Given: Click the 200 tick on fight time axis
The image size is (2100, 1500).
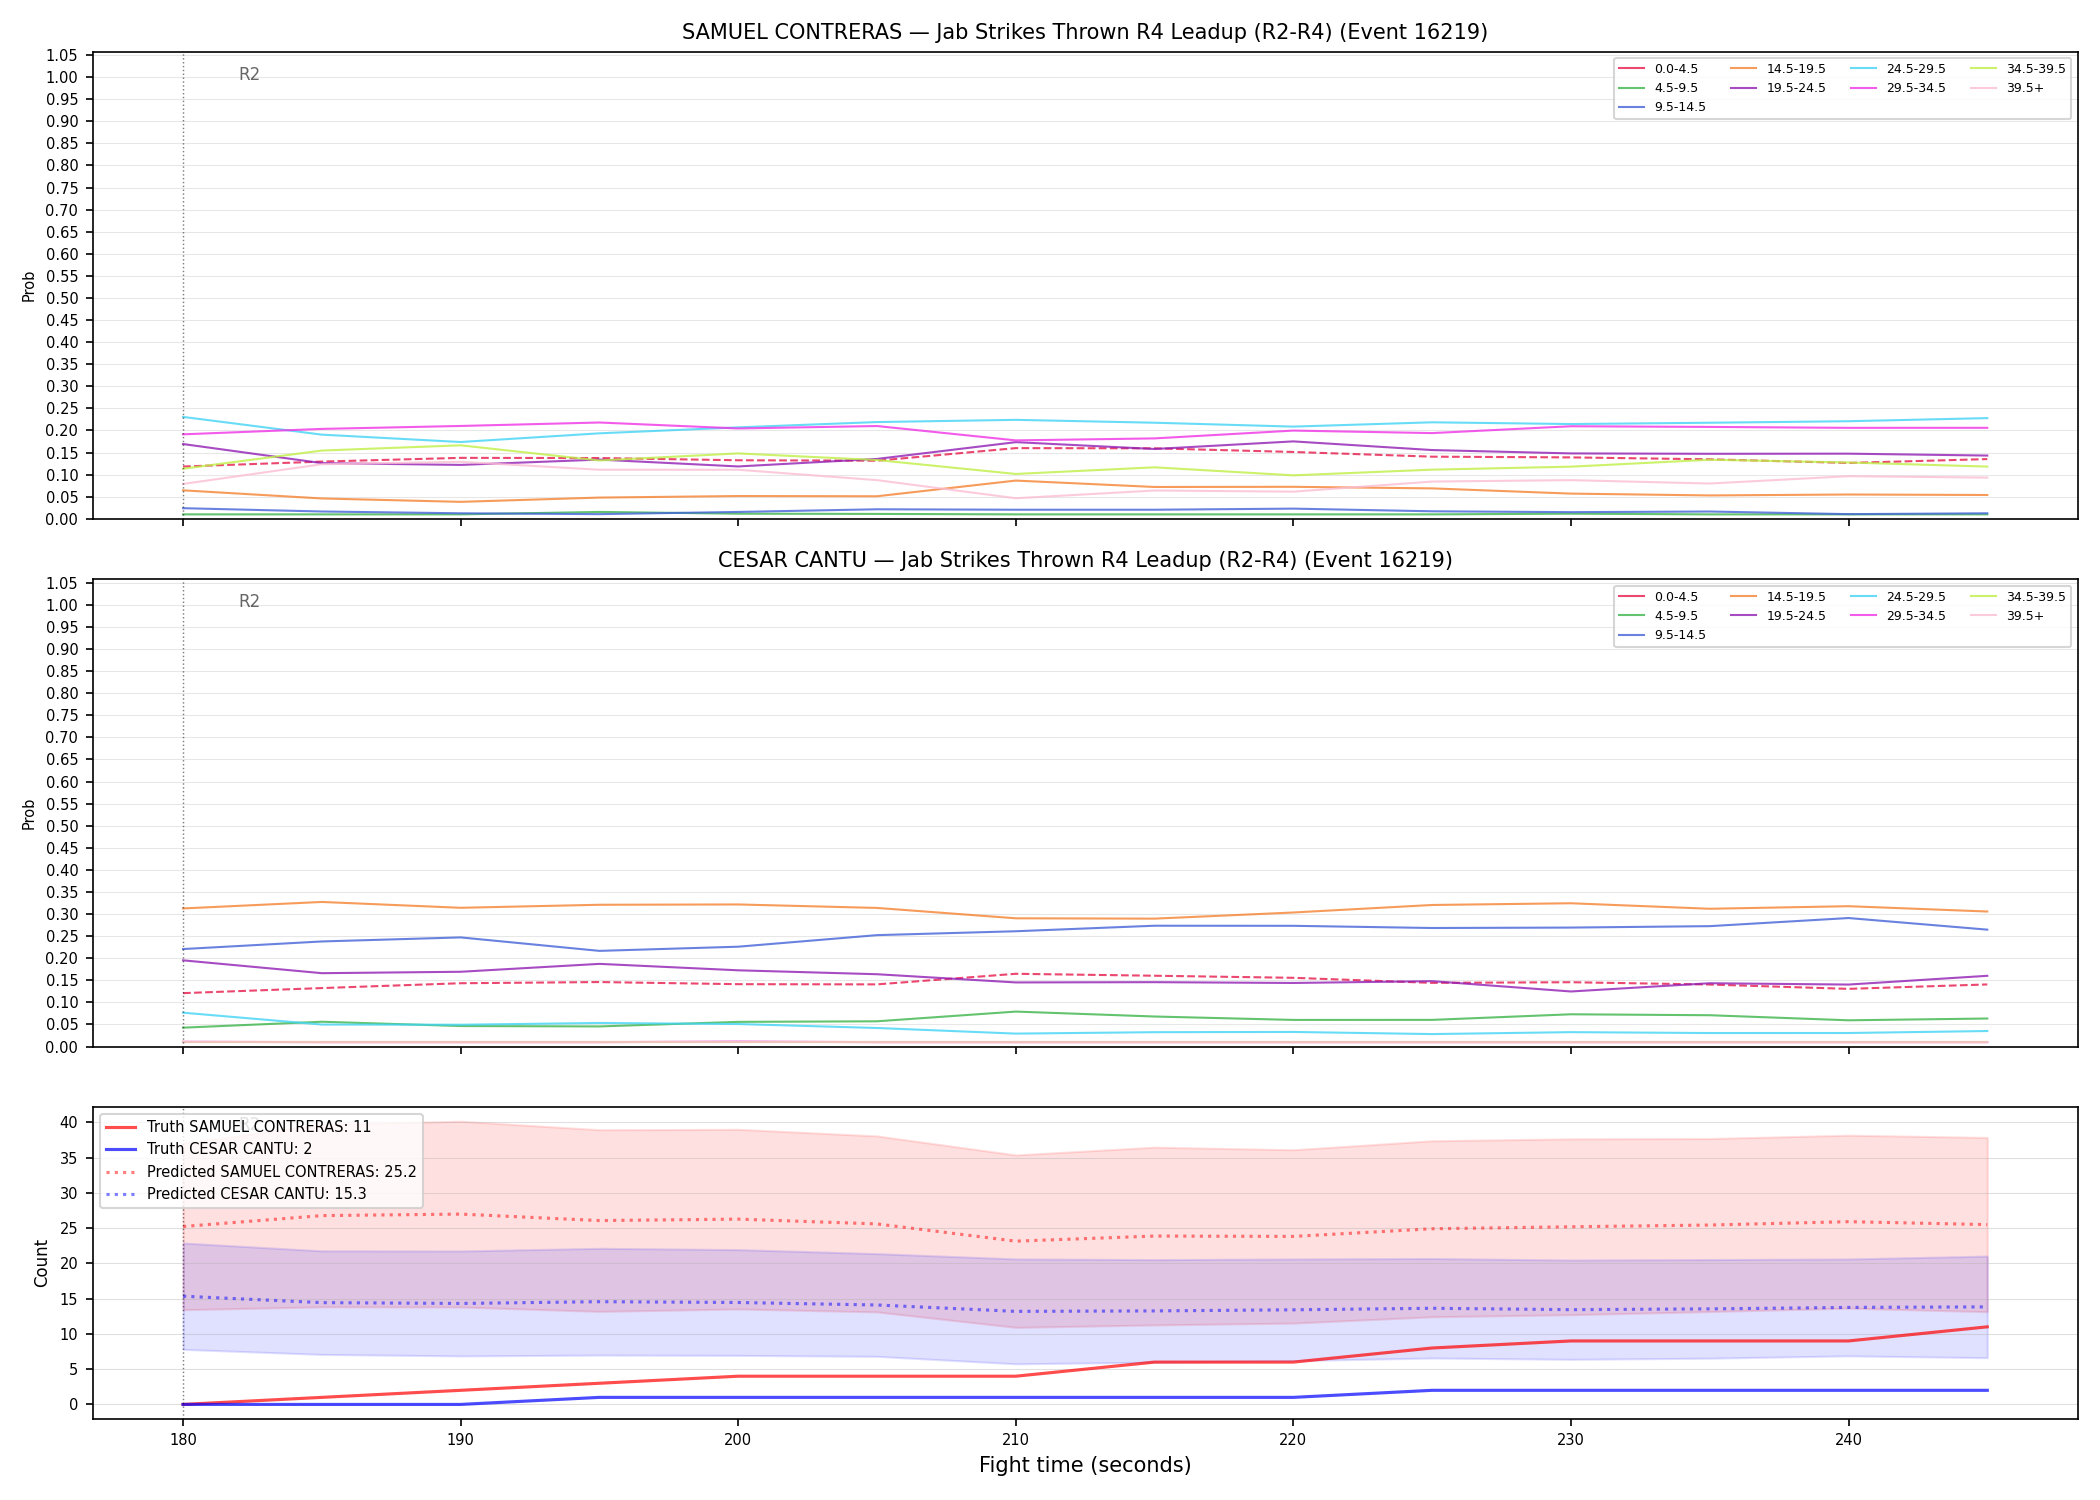Looking at the screenshot, I should point(738,1439).
